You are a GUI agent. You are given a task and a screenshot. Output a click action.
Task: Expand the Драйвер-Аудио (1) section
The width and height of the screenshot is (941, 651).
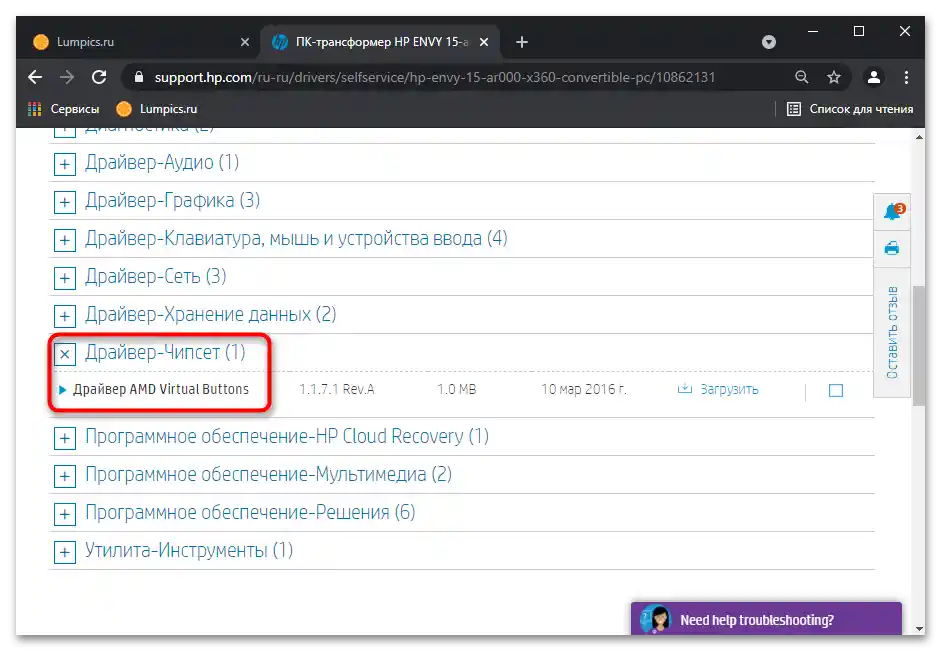pyautogui.click(x=65, y=164)
